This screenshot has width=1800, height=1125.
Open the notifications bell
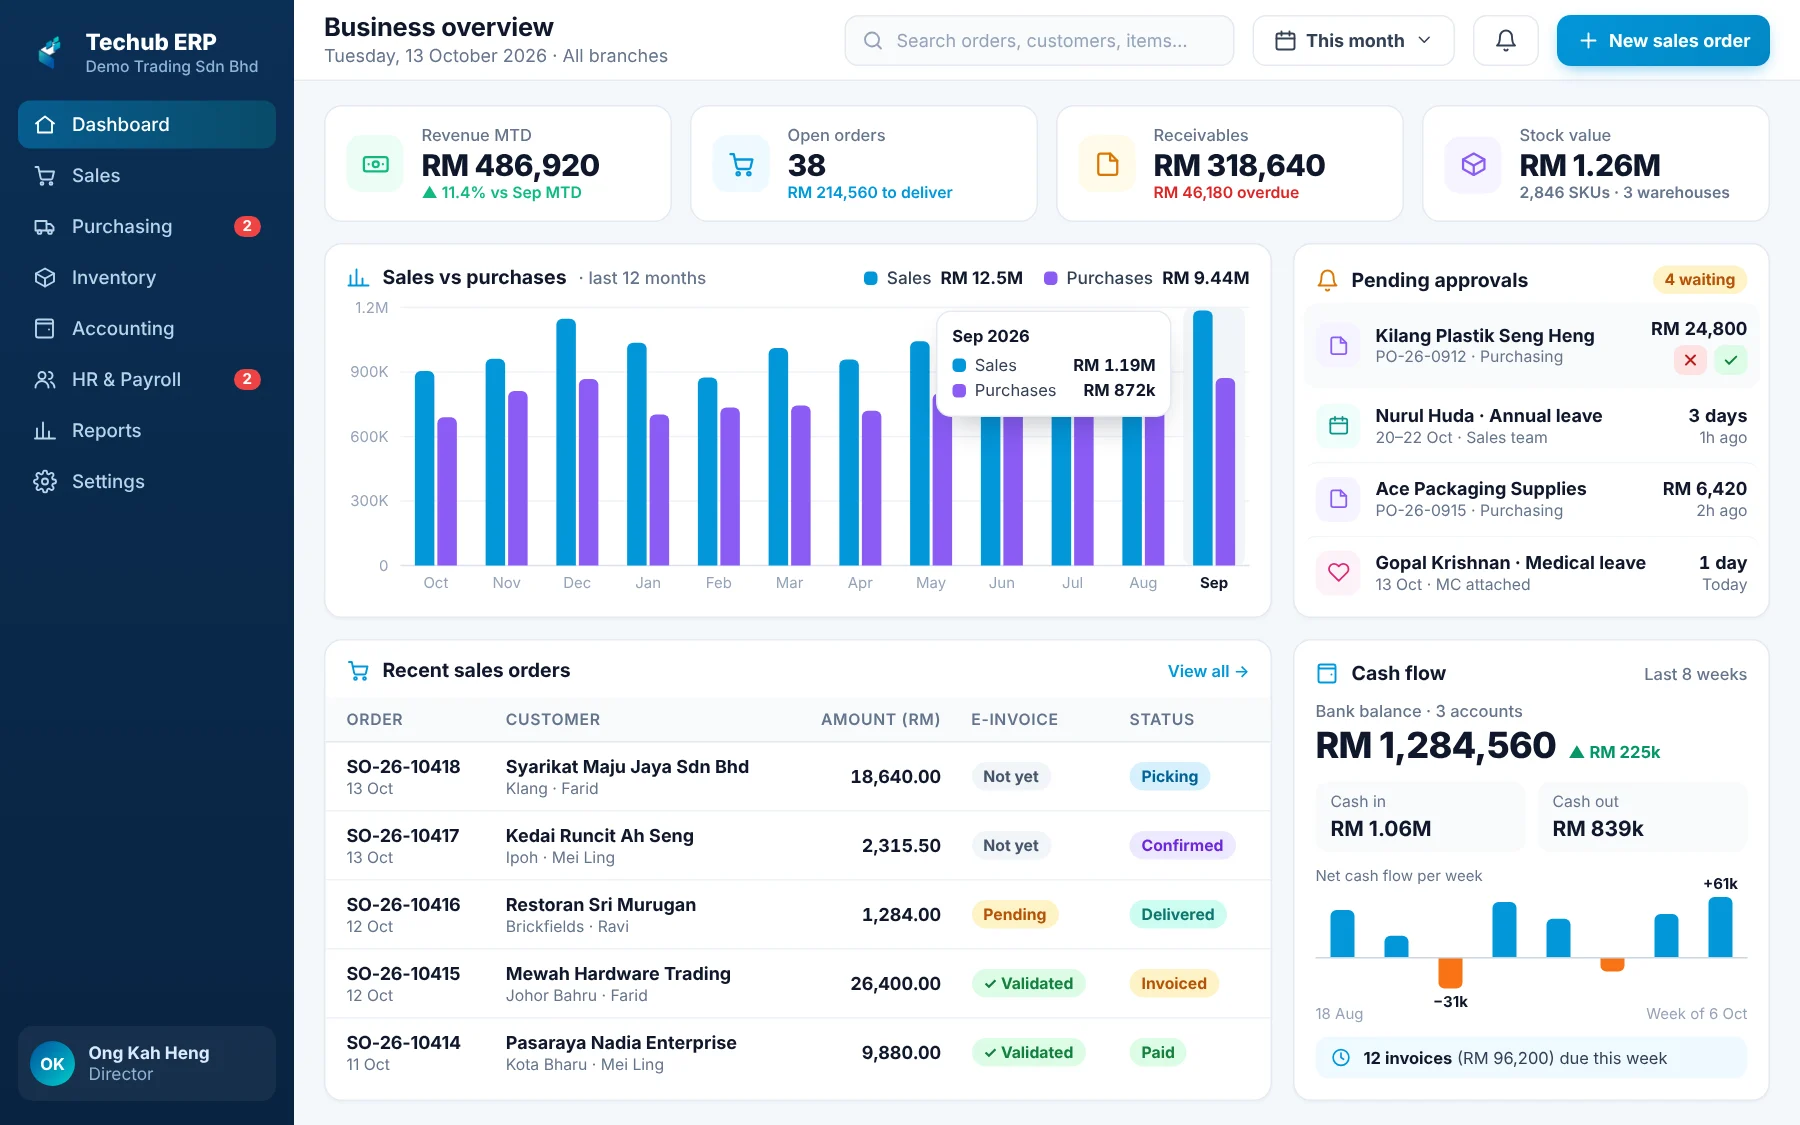click(1505, 41)
